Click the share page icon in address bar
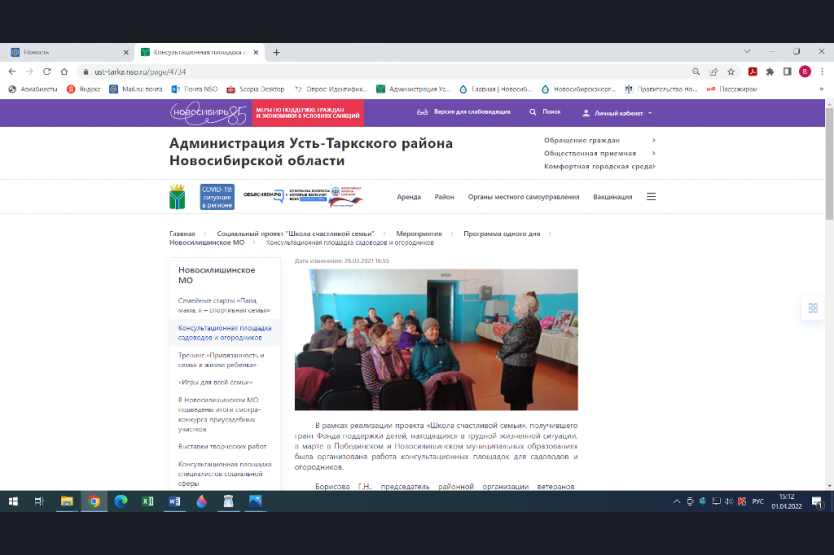This screenshot has width=834, height=555. click(x=713, y=71)
